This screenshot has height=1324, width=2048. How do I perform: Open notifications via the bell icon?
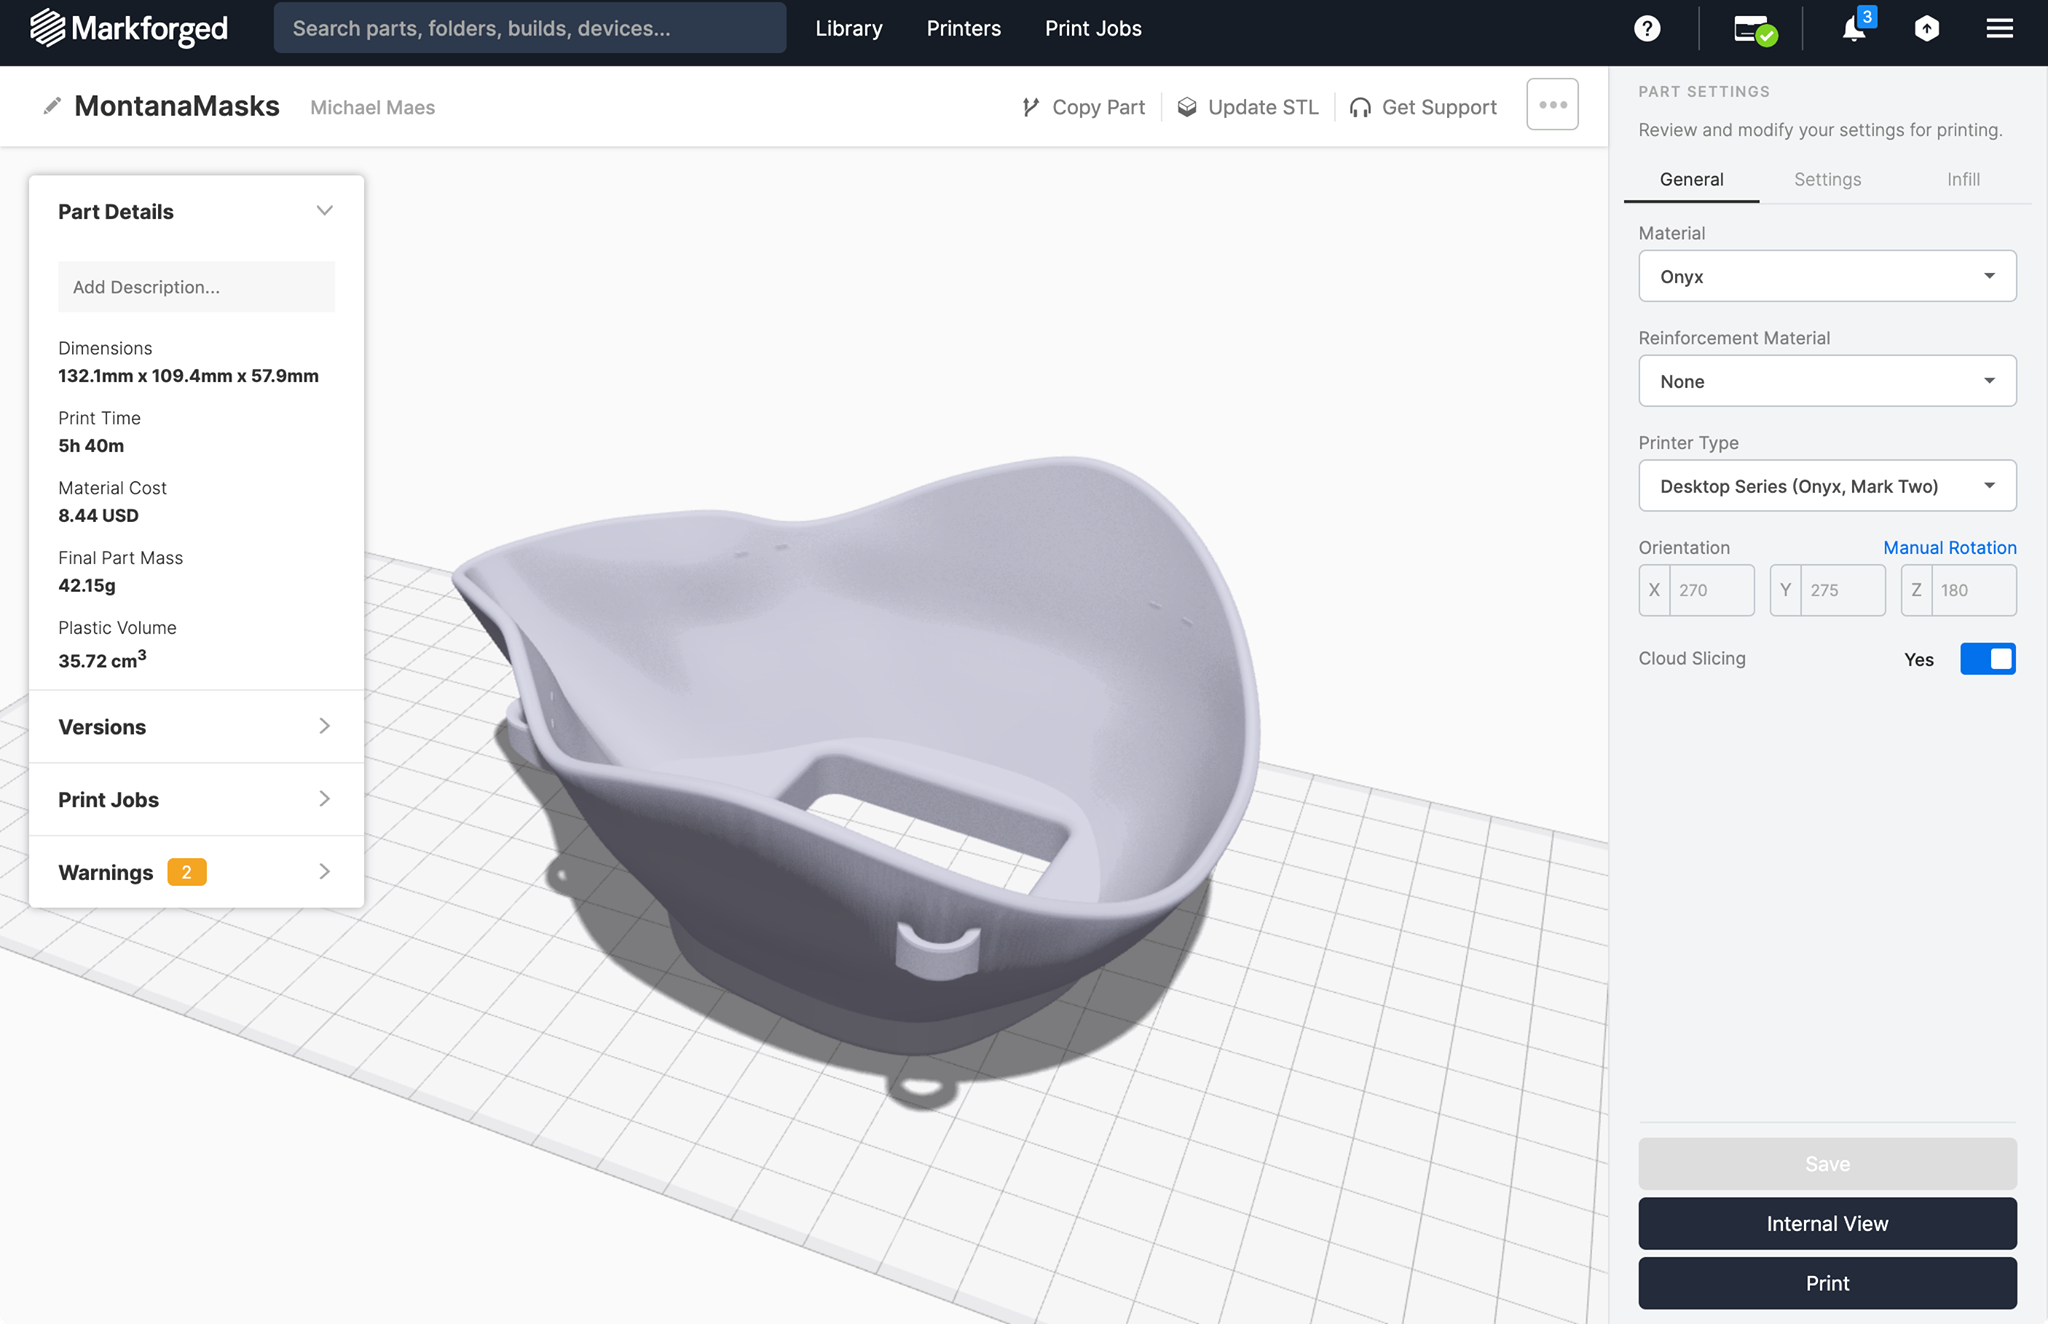(x=1855, y=28)
